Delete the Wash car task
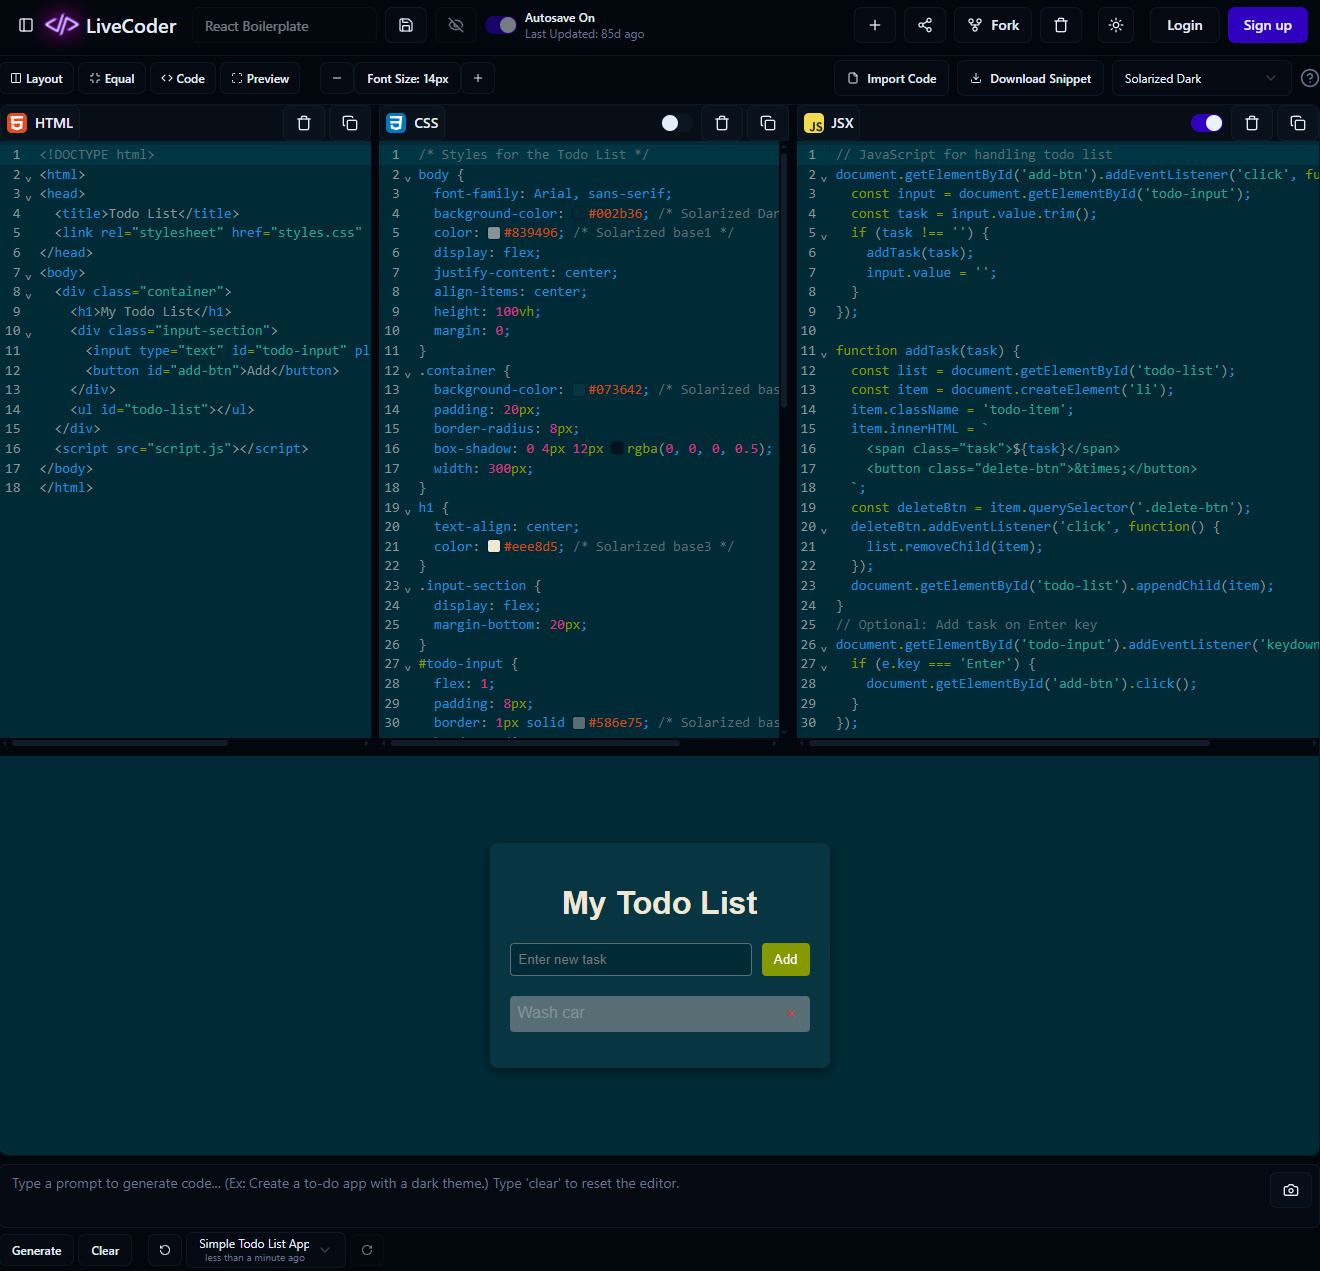Image resolution: width=1320 pixels, height=1271 pixels. click(x=792, y=1014)
